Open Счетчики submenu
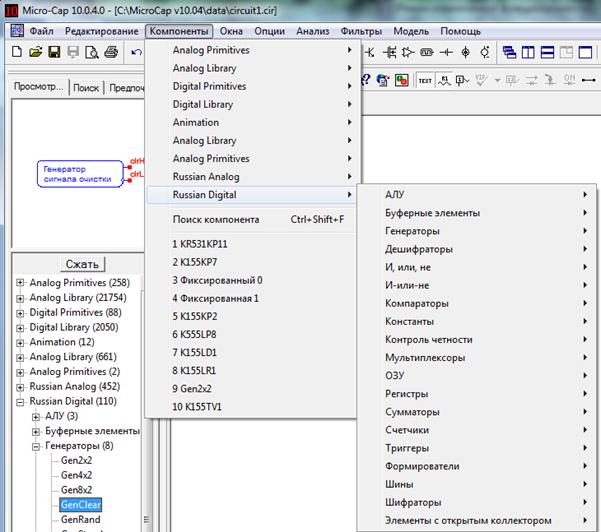The image size is (601, 532). pyautogui.click(x=476, y=430)
